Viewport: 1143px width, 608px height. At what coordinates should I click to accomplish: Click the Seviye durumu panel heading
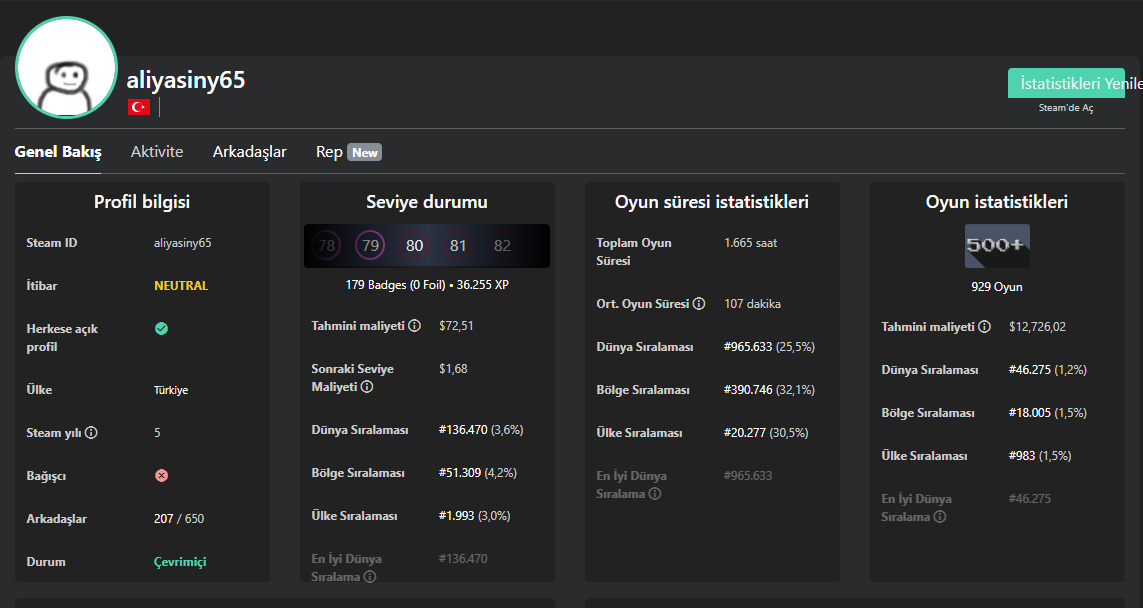[x=427, y=202]
